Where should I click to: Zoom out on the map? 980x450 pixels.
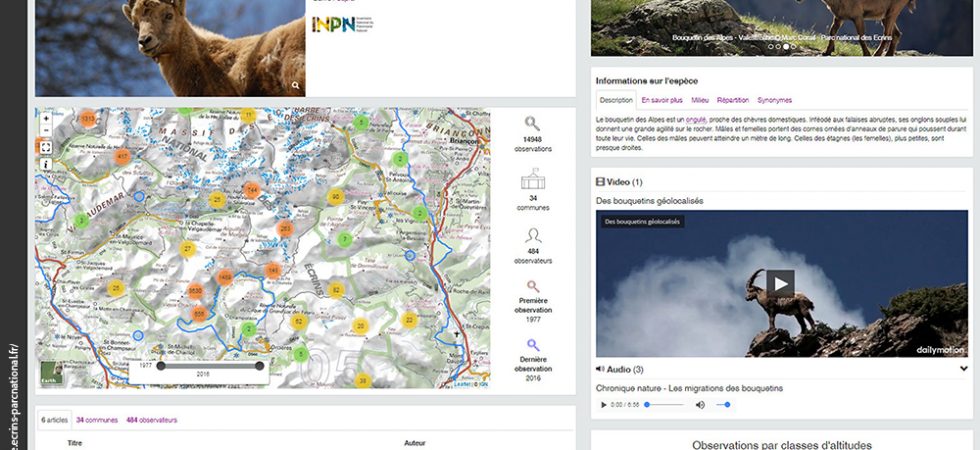tap(46, 131)
